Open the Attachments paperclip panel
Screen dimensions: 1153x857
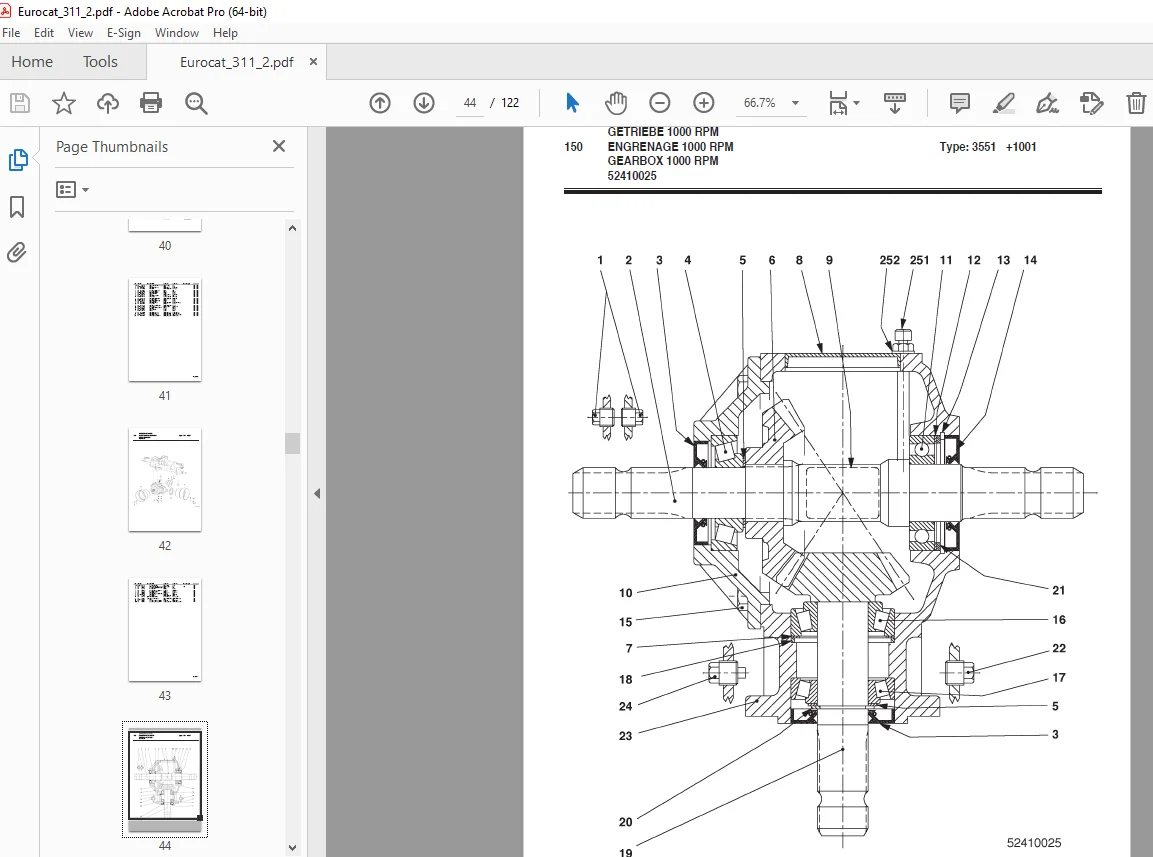16,252
